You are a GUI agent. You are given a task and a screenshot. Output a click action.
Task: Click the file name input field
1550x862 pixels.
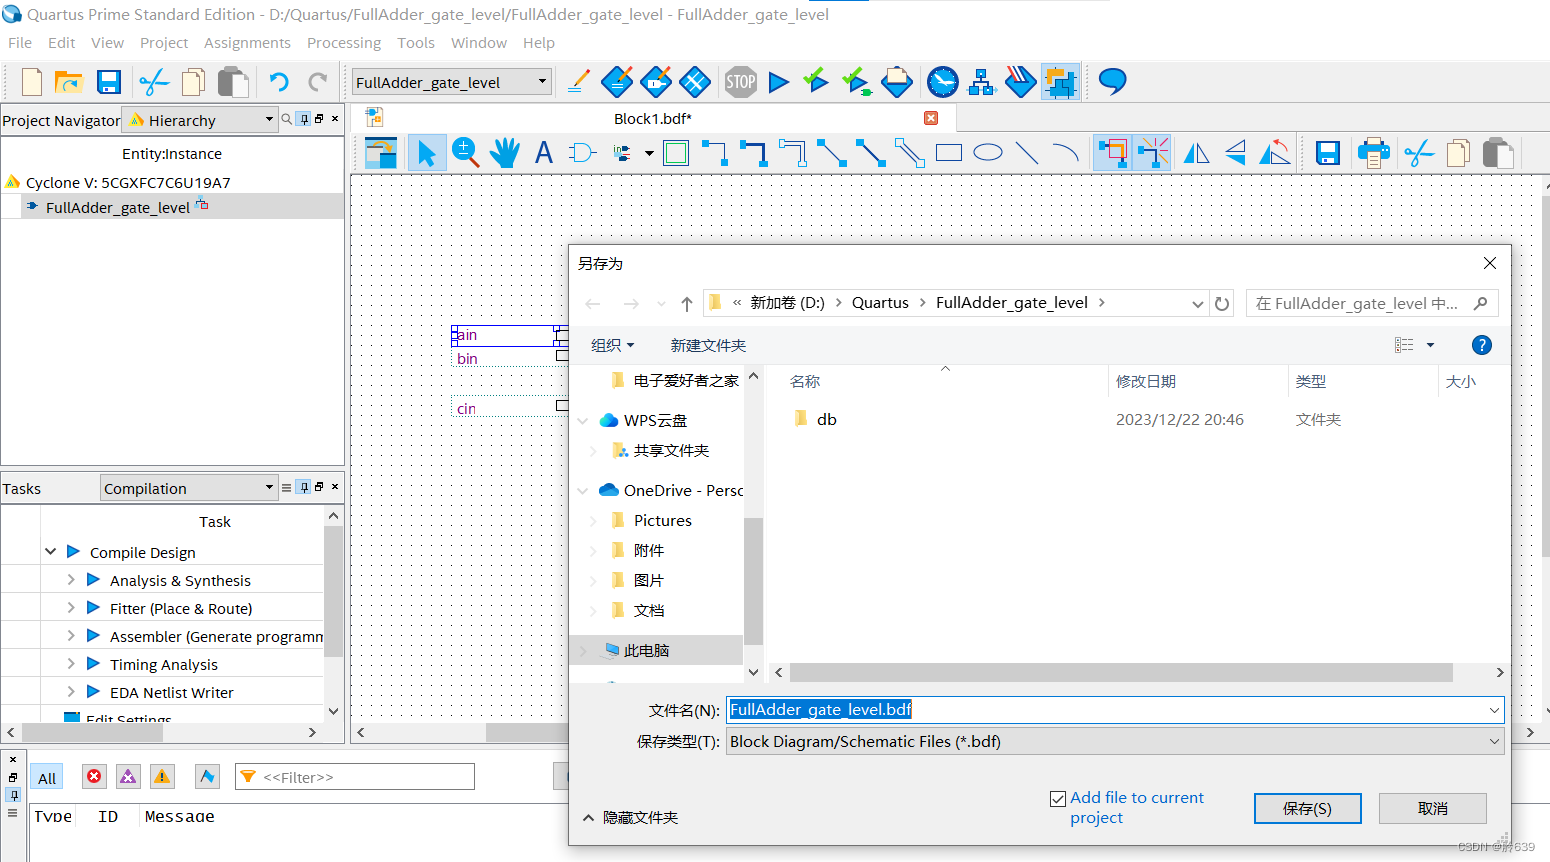pos(1115,710)
